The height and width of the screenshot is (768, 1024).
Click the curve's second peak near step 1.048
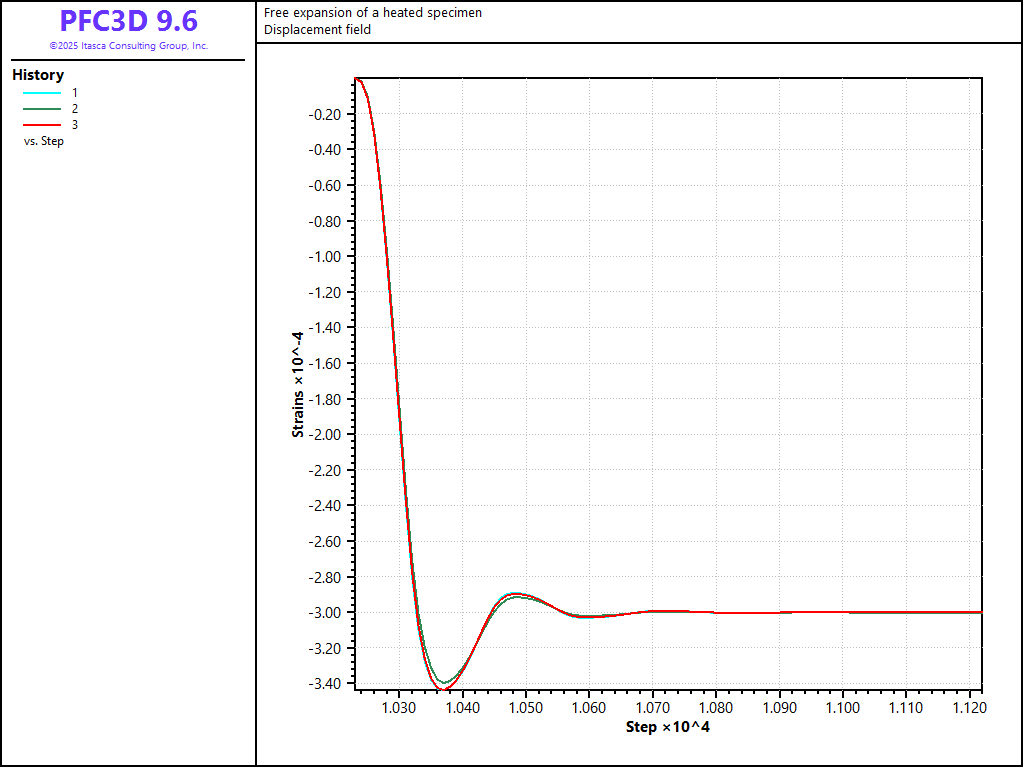[516, 594]
